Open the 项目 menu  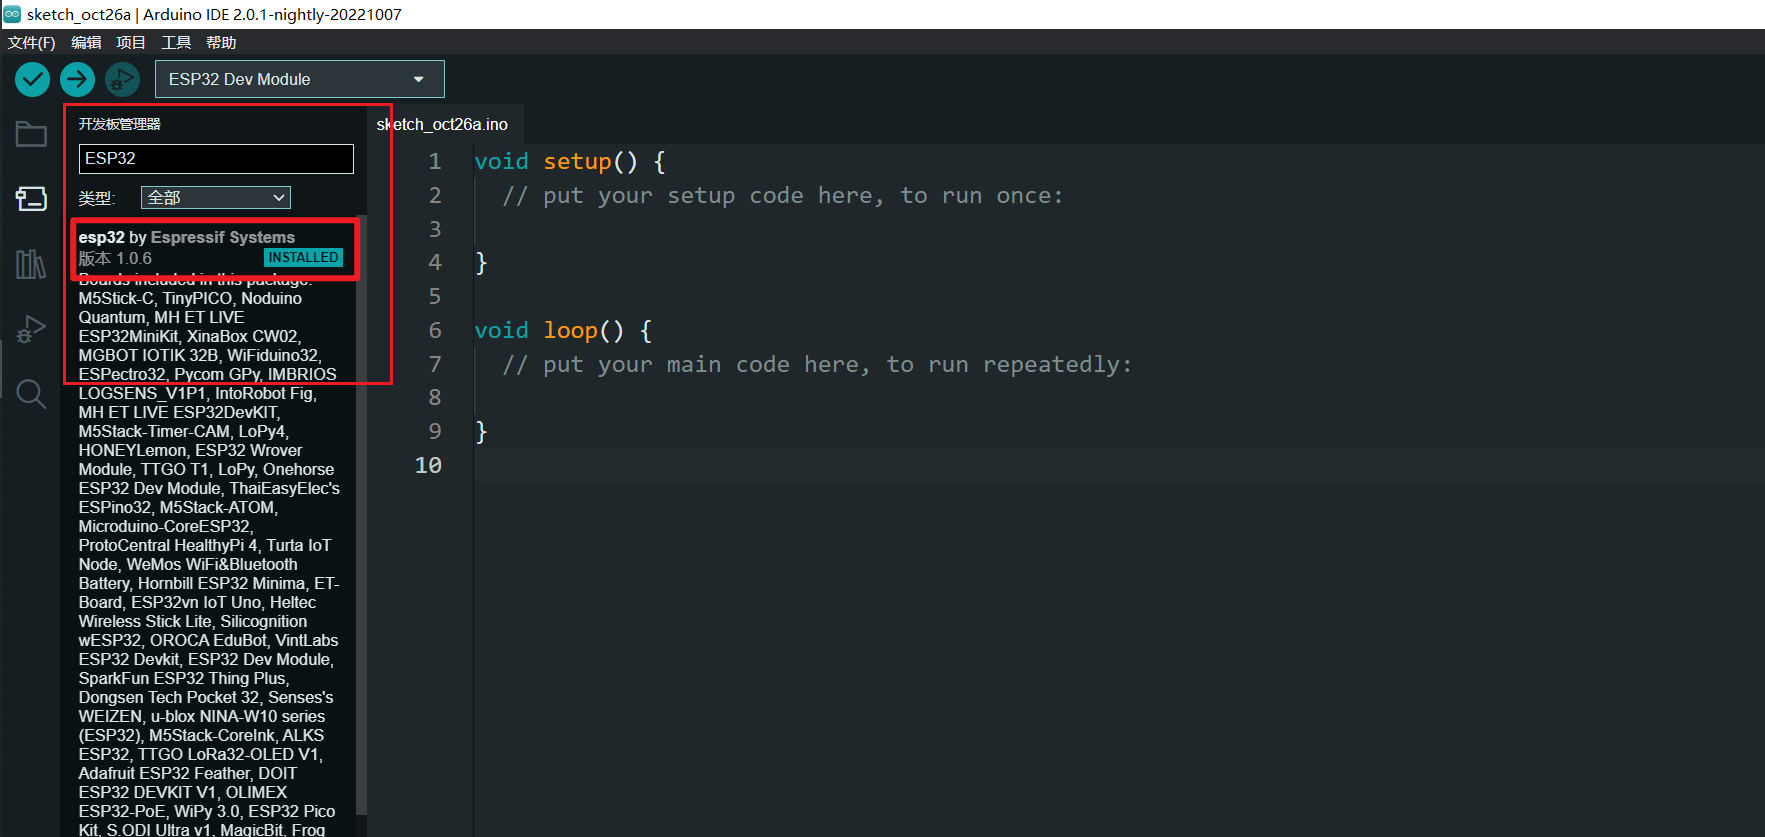coord(130,42)
